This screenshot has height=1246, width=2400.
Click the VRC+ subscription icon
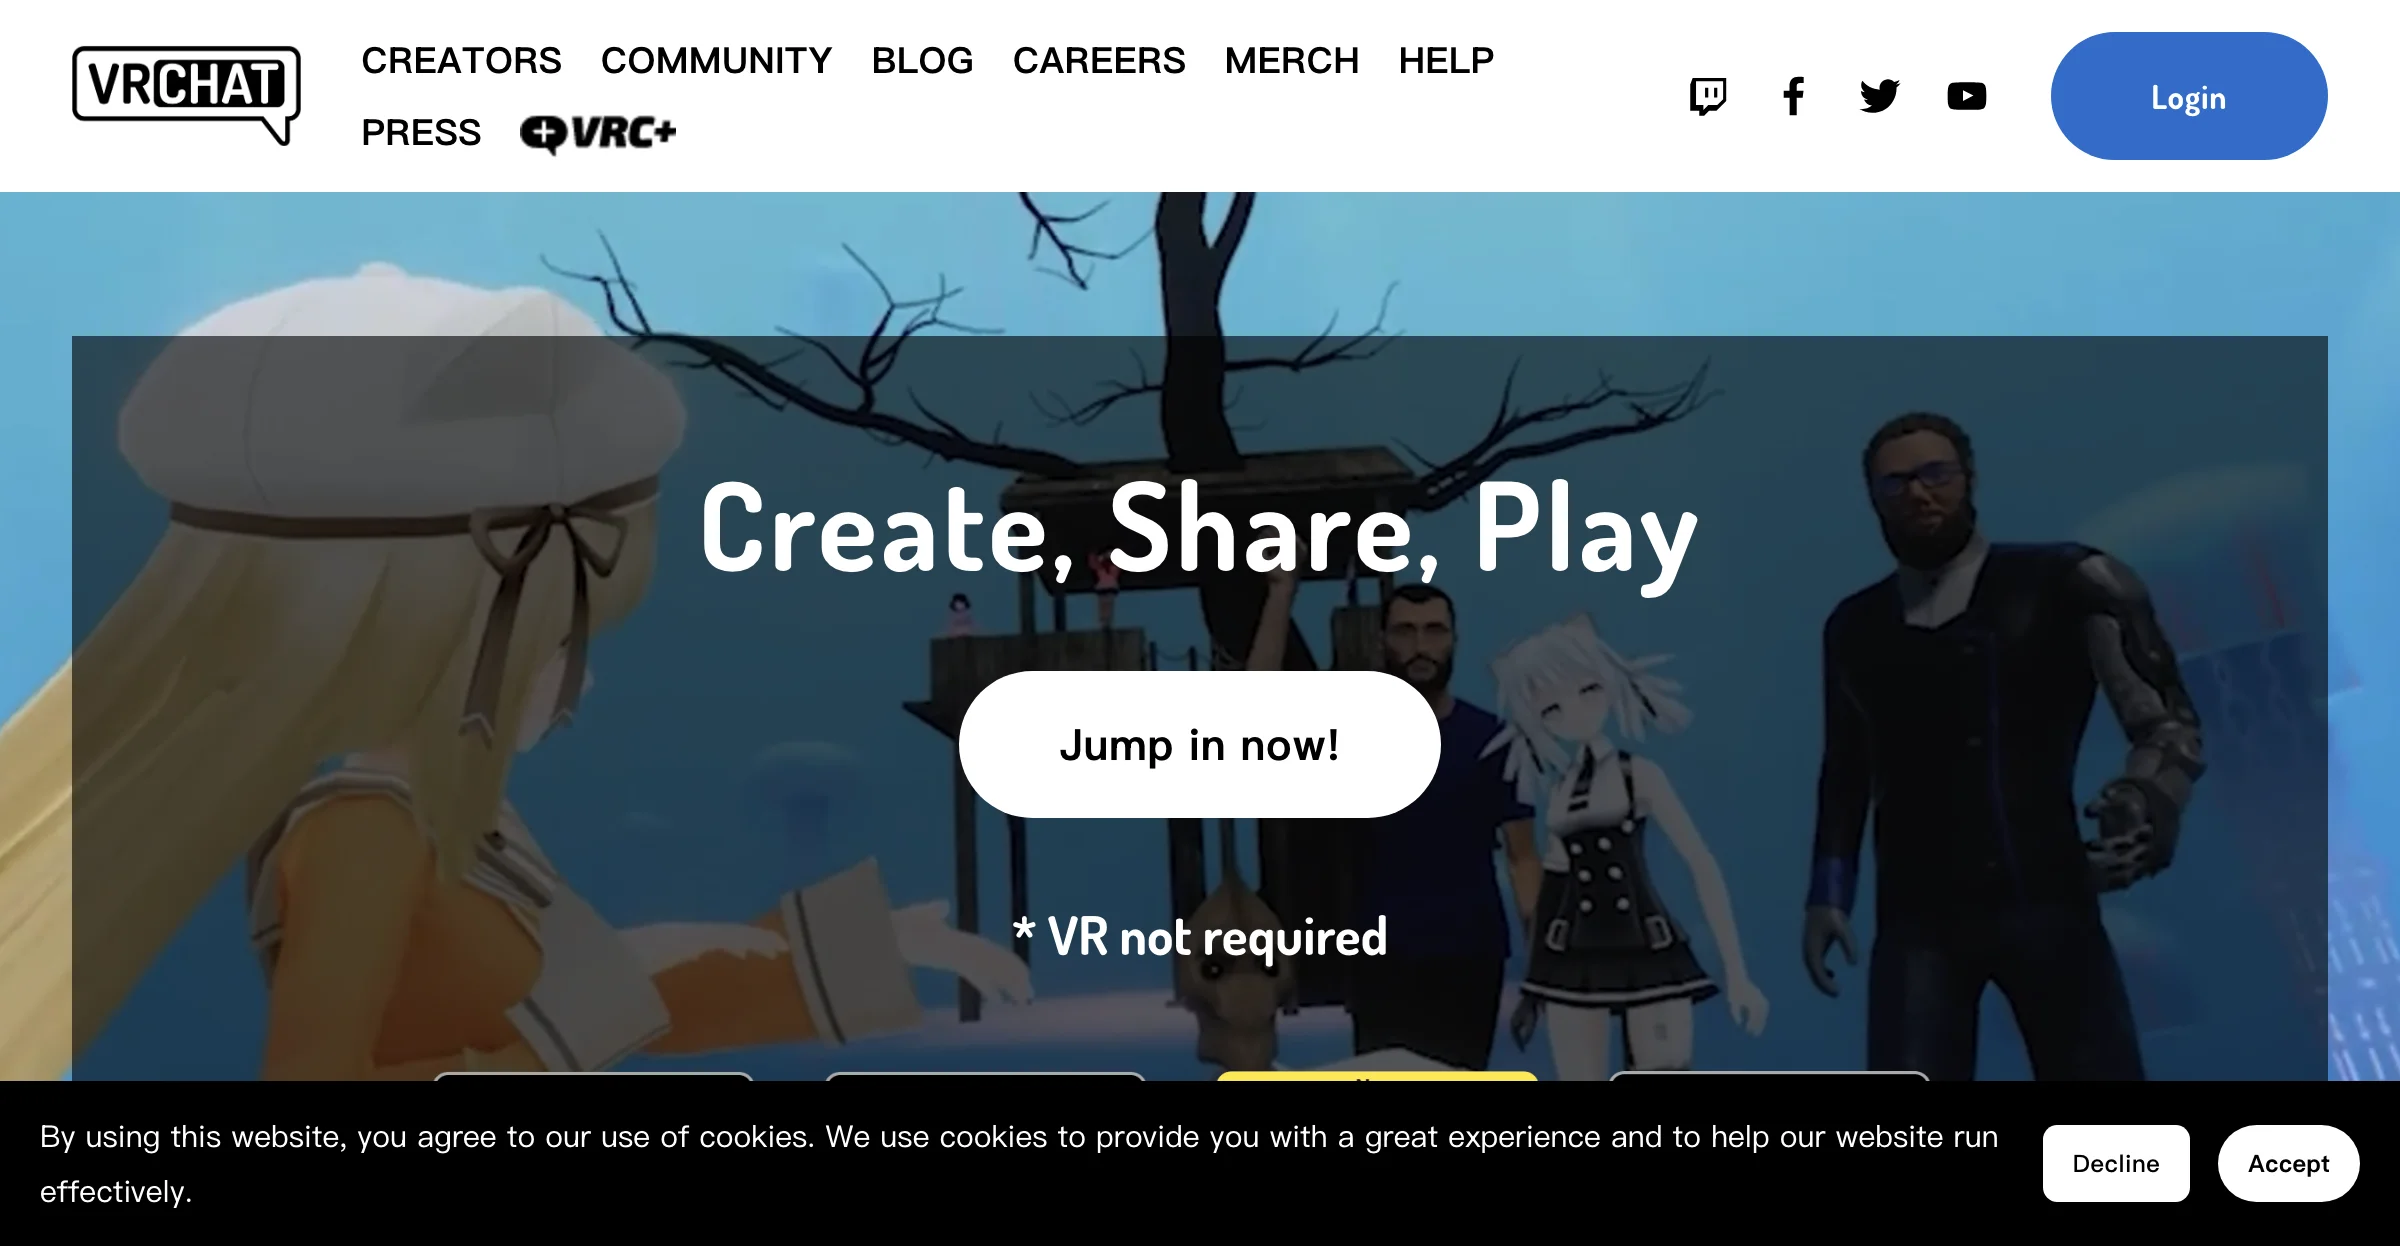click(x=598, y=130)
